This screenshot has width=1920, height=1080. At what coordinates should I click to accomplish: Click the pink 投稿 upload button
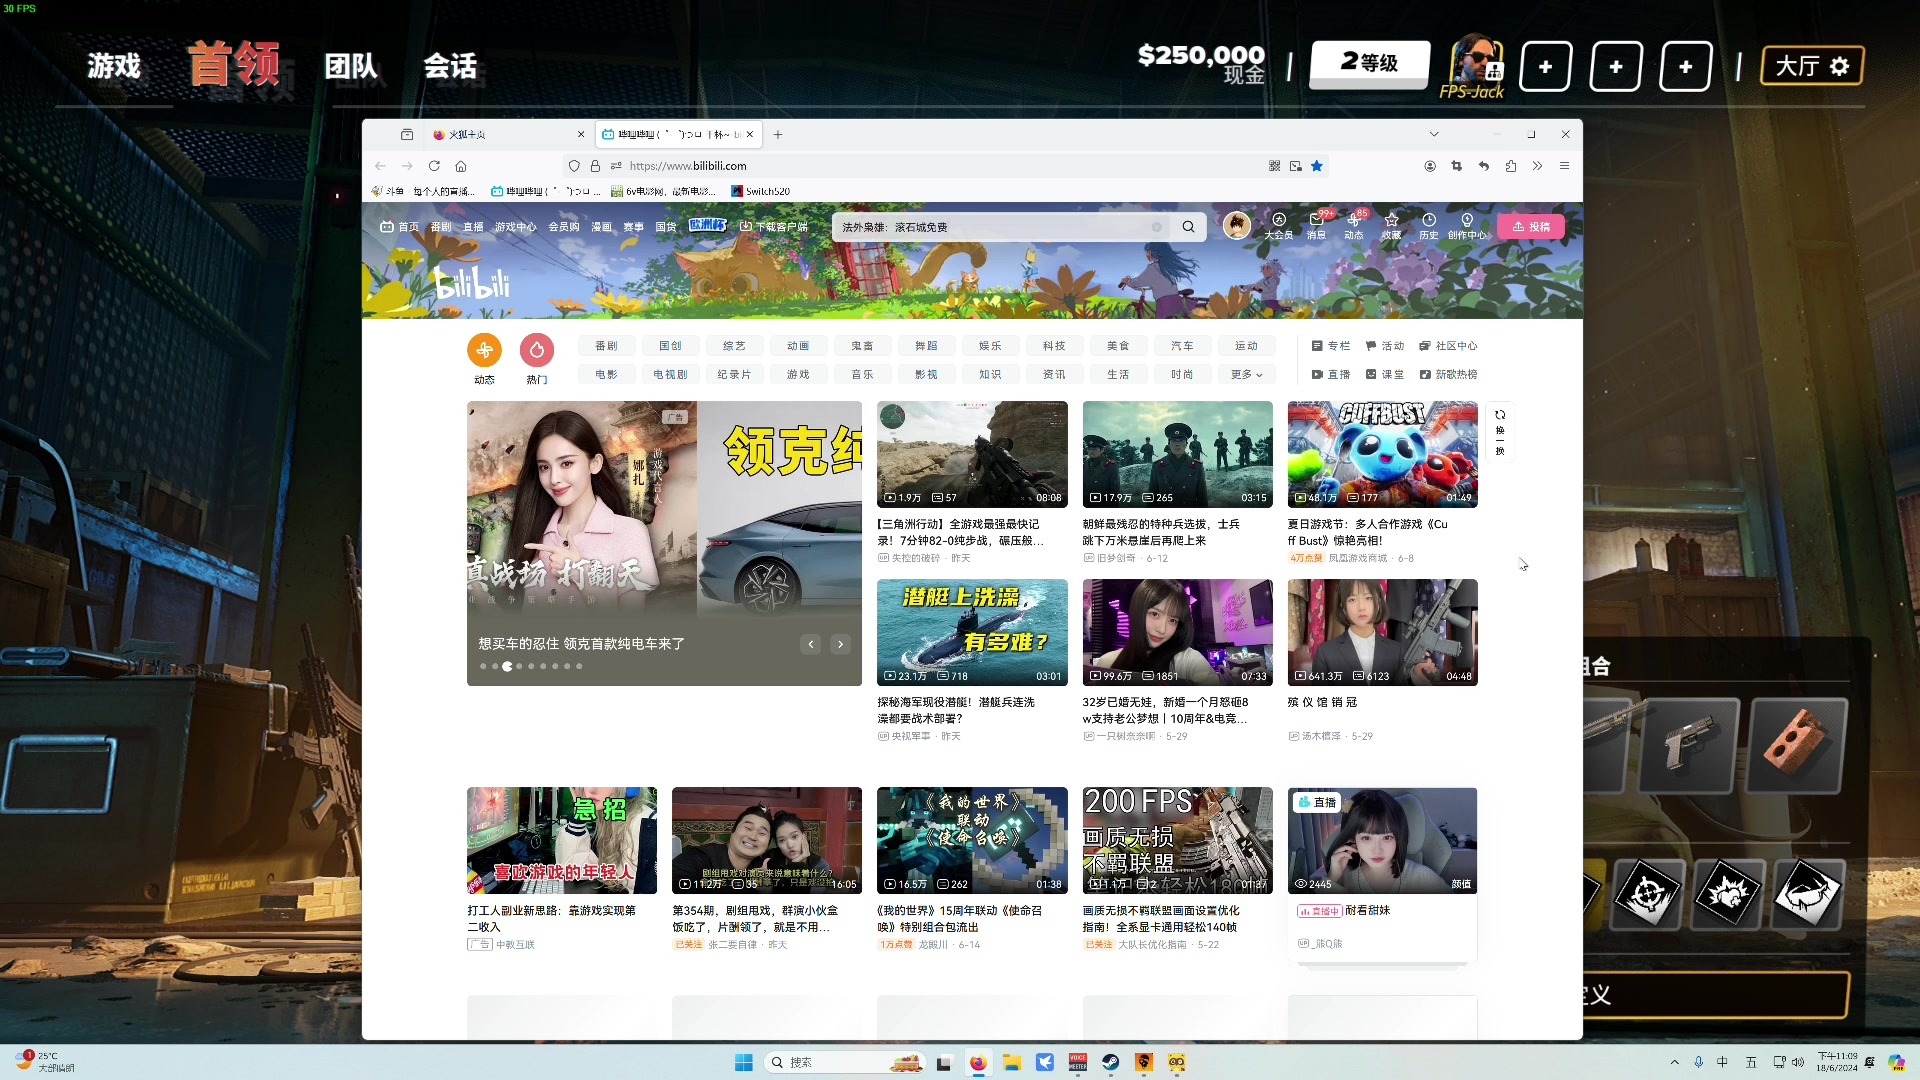click(x=1530, y=227)
